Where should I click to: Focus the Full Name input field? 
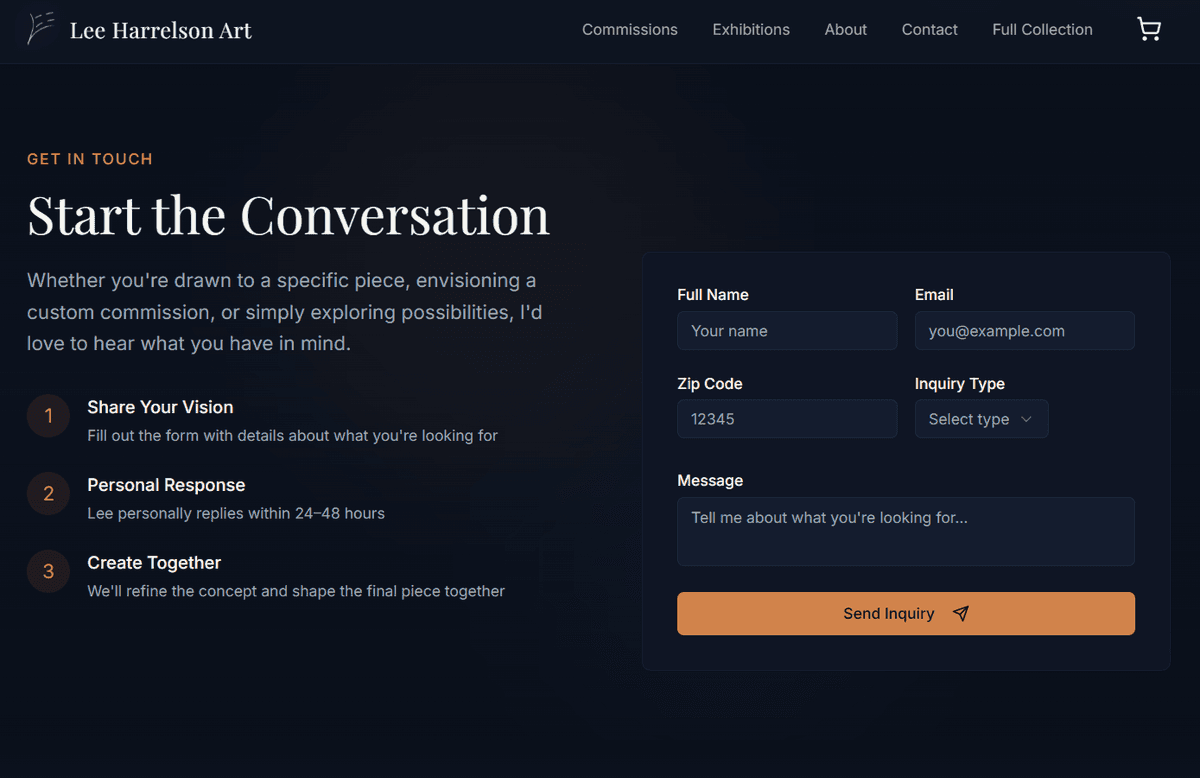click(x=787, y=331)
